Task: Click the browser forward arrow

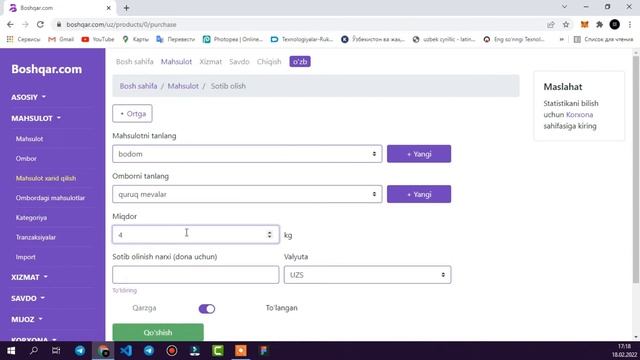Action: pos(25,24)
